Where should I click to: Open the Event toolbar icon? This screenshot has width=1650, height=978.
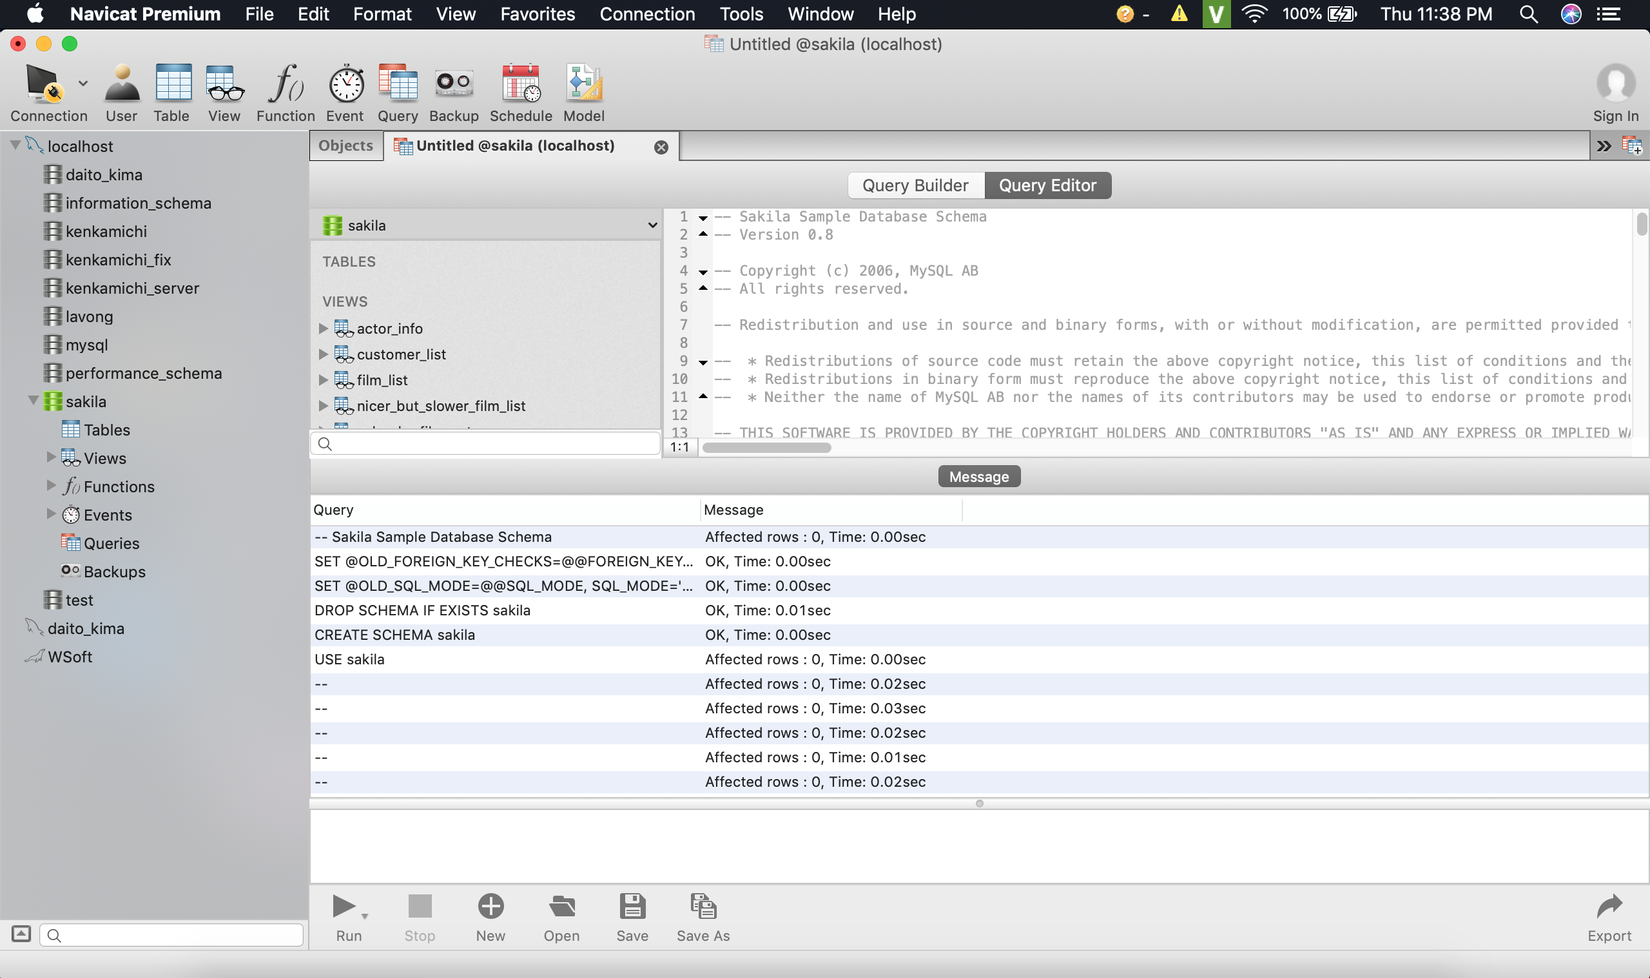tap(345, 94)
